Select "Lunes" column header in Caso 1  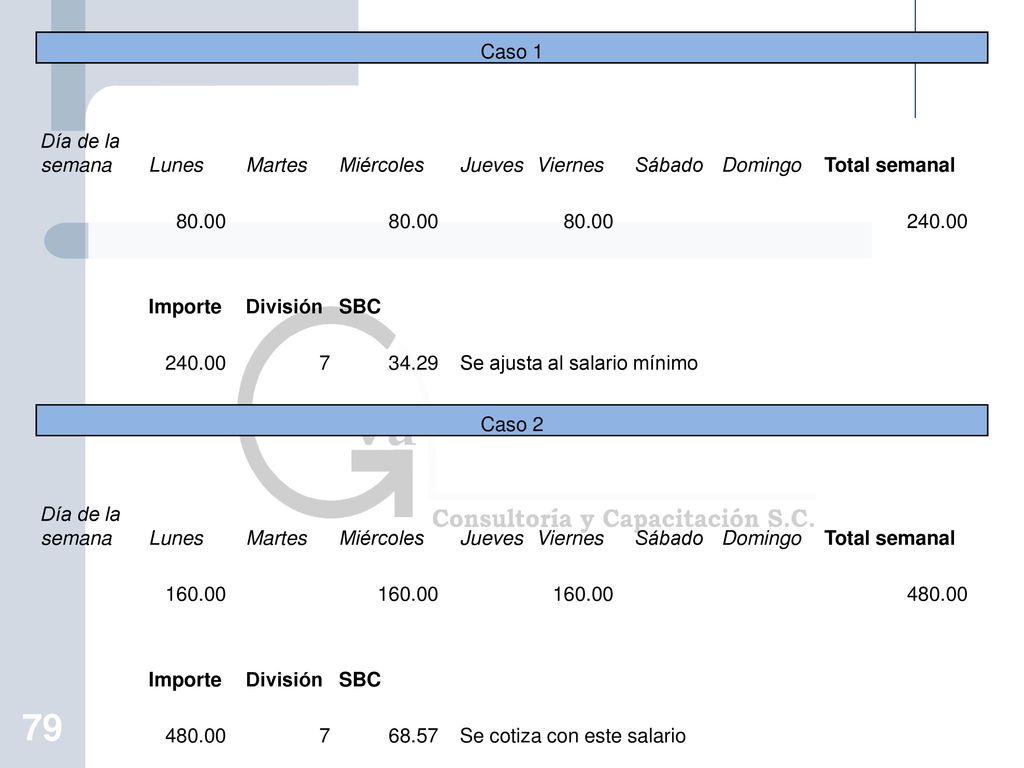point(176,165)
